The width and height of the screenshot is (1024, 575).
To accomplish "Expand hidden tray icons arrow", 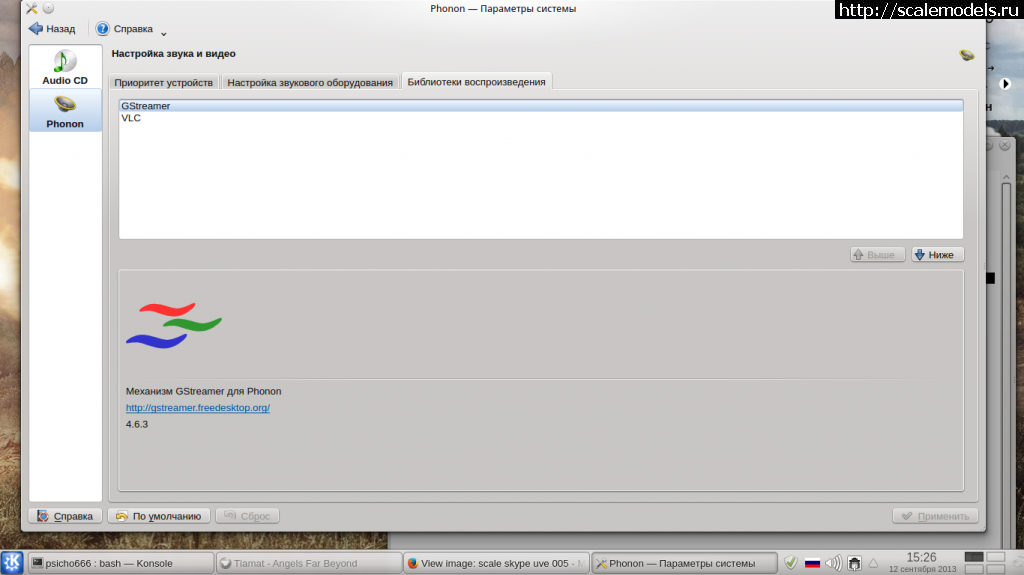I will pos(873,563).
